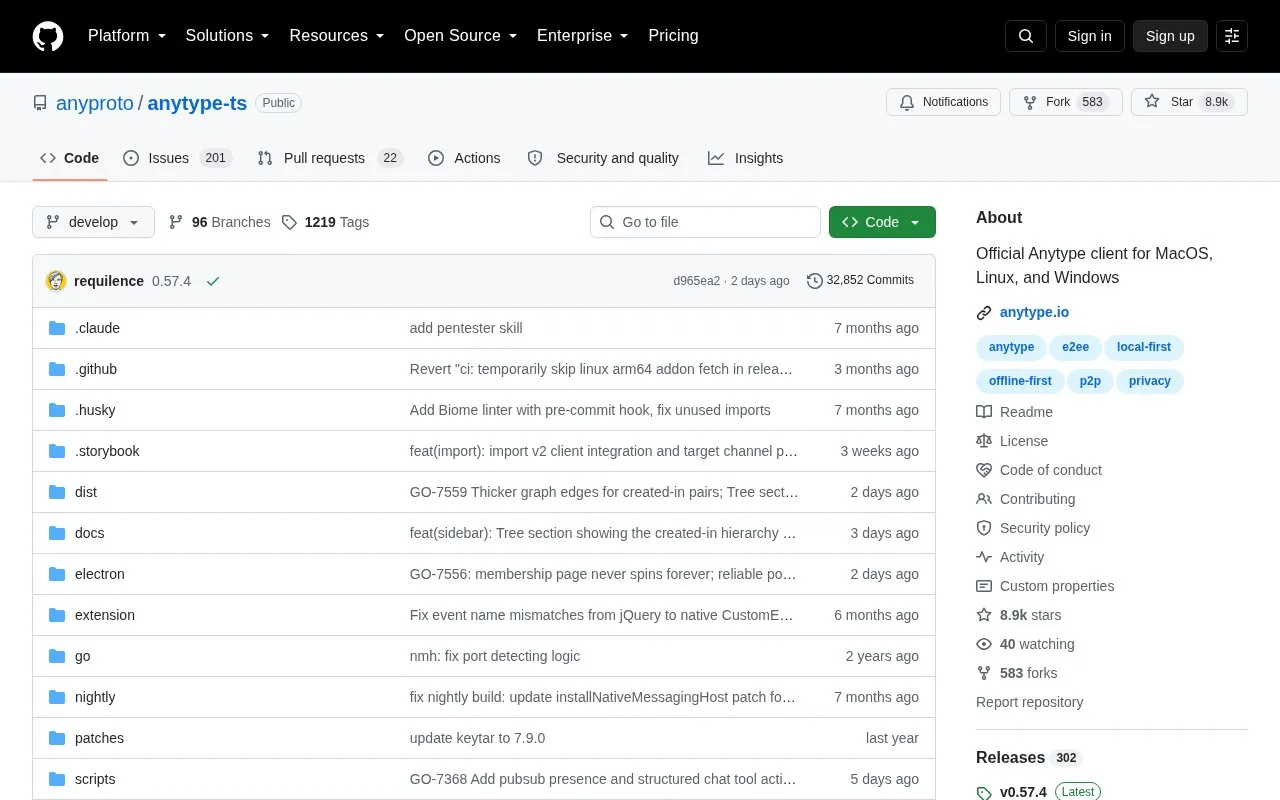This screenshot has height=800, width=1280.
Task: Open the green Code dropdown
Action: point(882,222)
